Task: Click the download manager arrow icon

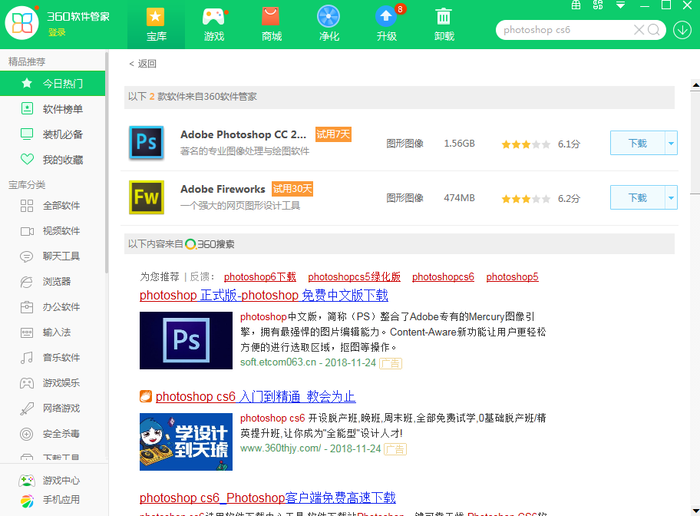Action: click(x=682, y=29)
